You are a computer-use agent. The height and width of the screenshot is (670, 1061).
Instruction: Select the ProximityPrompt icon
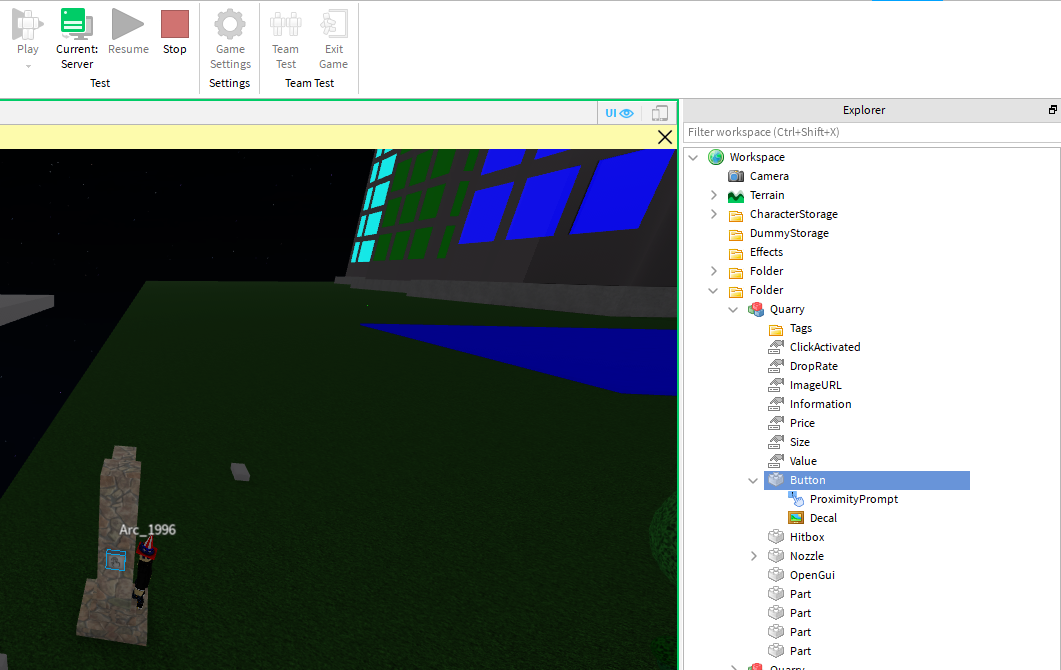click(x=796, y=499)
